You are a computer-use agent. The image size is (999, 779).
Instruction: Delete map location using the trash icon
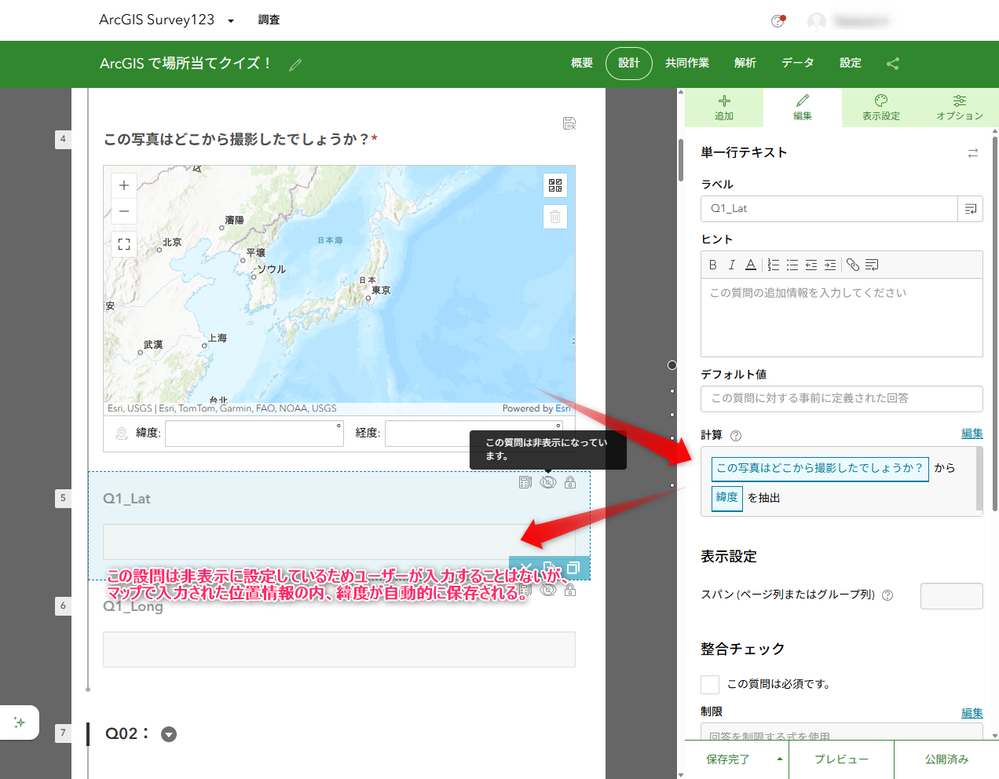click(x=555, y=216)
